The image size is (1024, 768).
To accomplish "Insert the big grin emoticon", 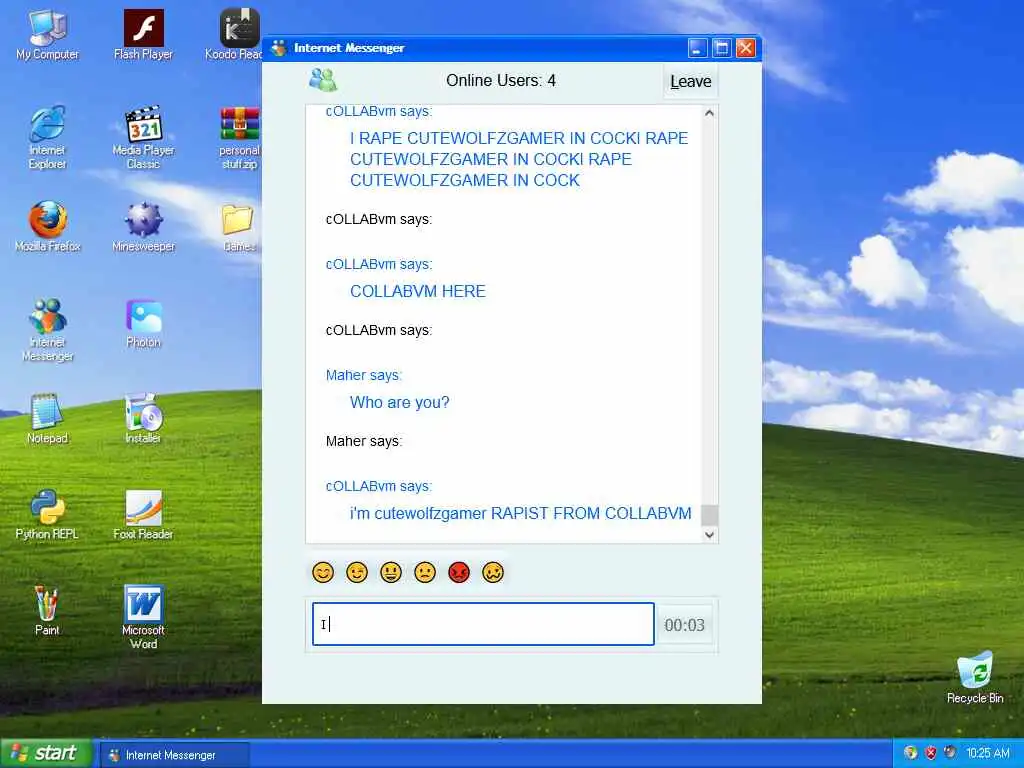I will [x=391, y=573].
